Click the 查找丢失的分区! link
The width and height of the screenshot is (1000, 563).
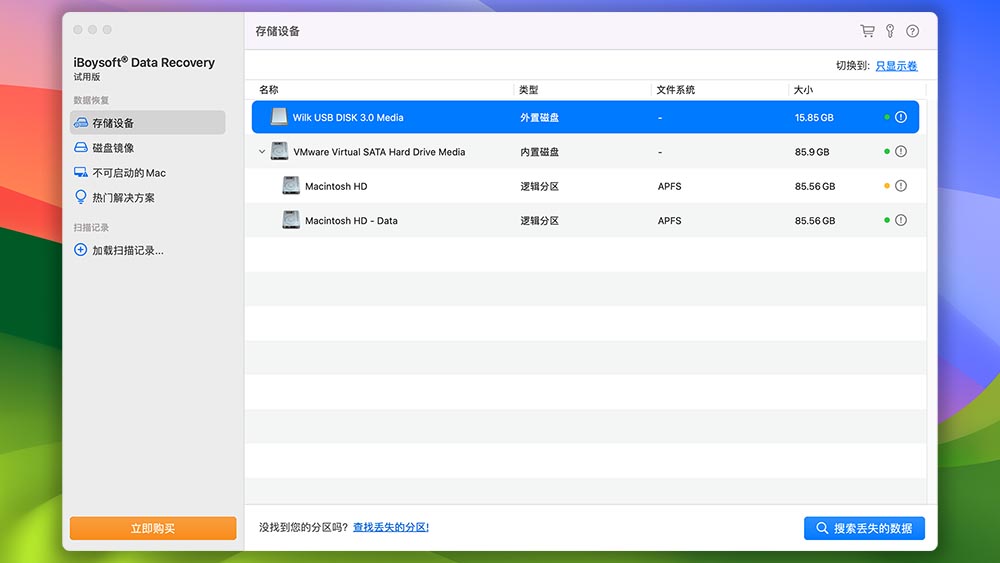pyautogui.click(x=391, y=527)
